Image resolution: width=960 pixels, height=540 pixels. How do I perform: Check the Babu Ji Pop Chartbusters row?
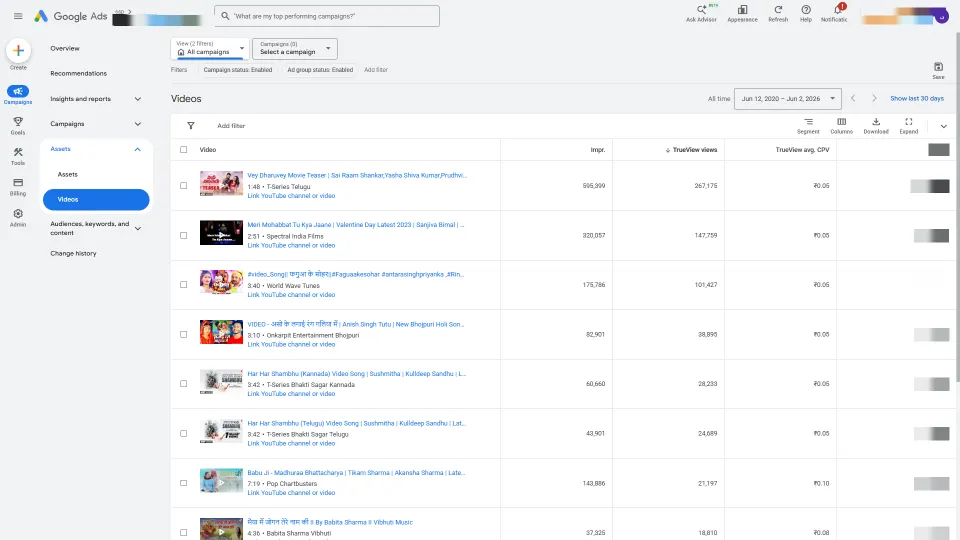click(x=184, y=483)
